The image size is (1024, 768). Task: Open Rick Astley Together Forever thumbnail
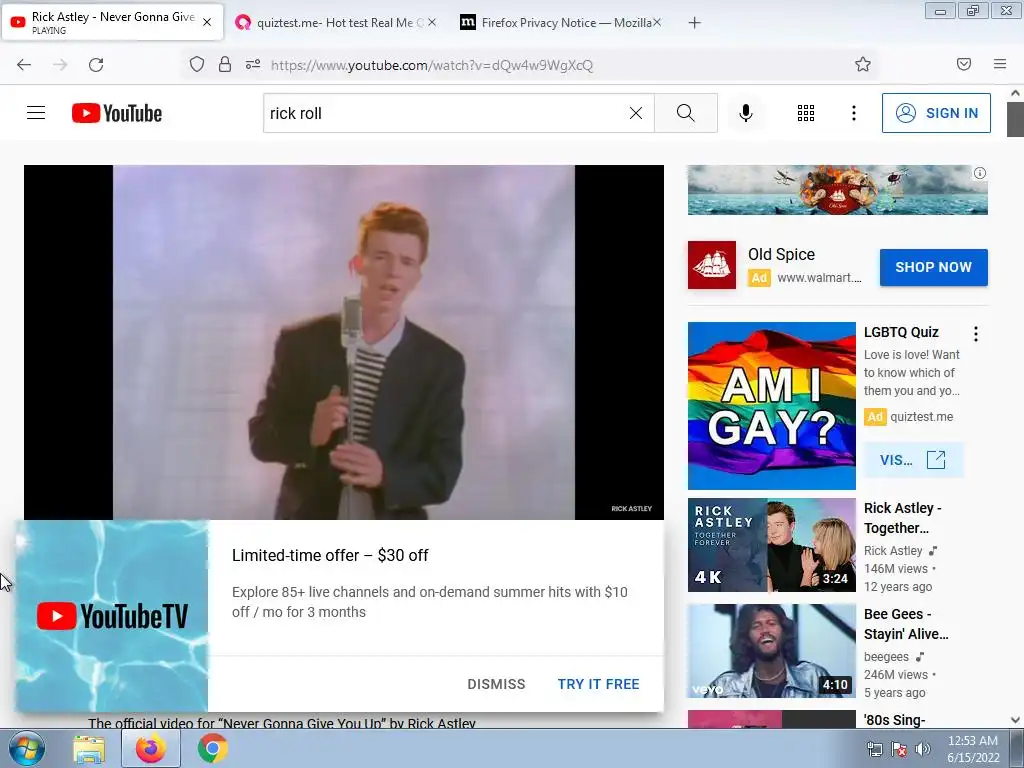tap(771, 545)
